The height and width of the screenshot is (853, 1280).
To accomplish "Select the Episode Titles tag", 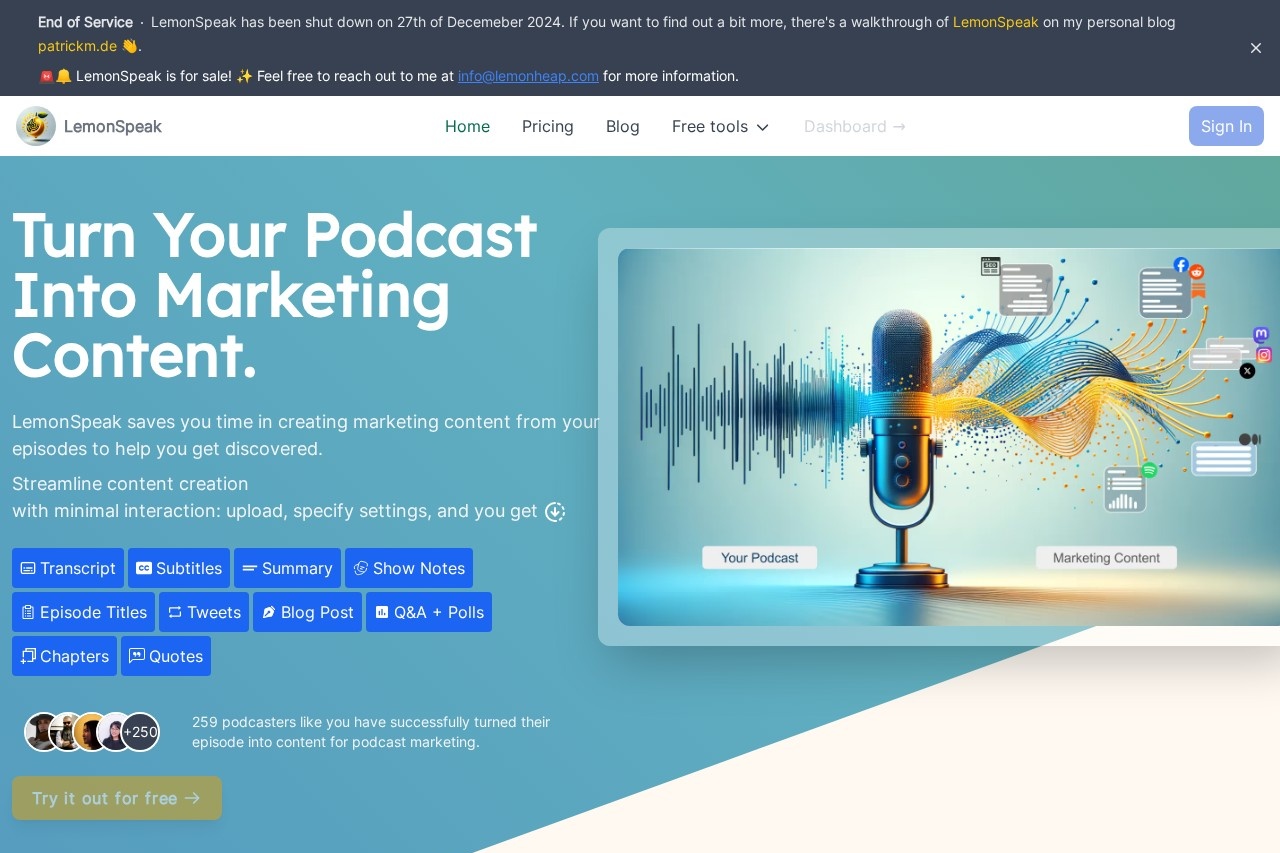I will click(83, 612).
